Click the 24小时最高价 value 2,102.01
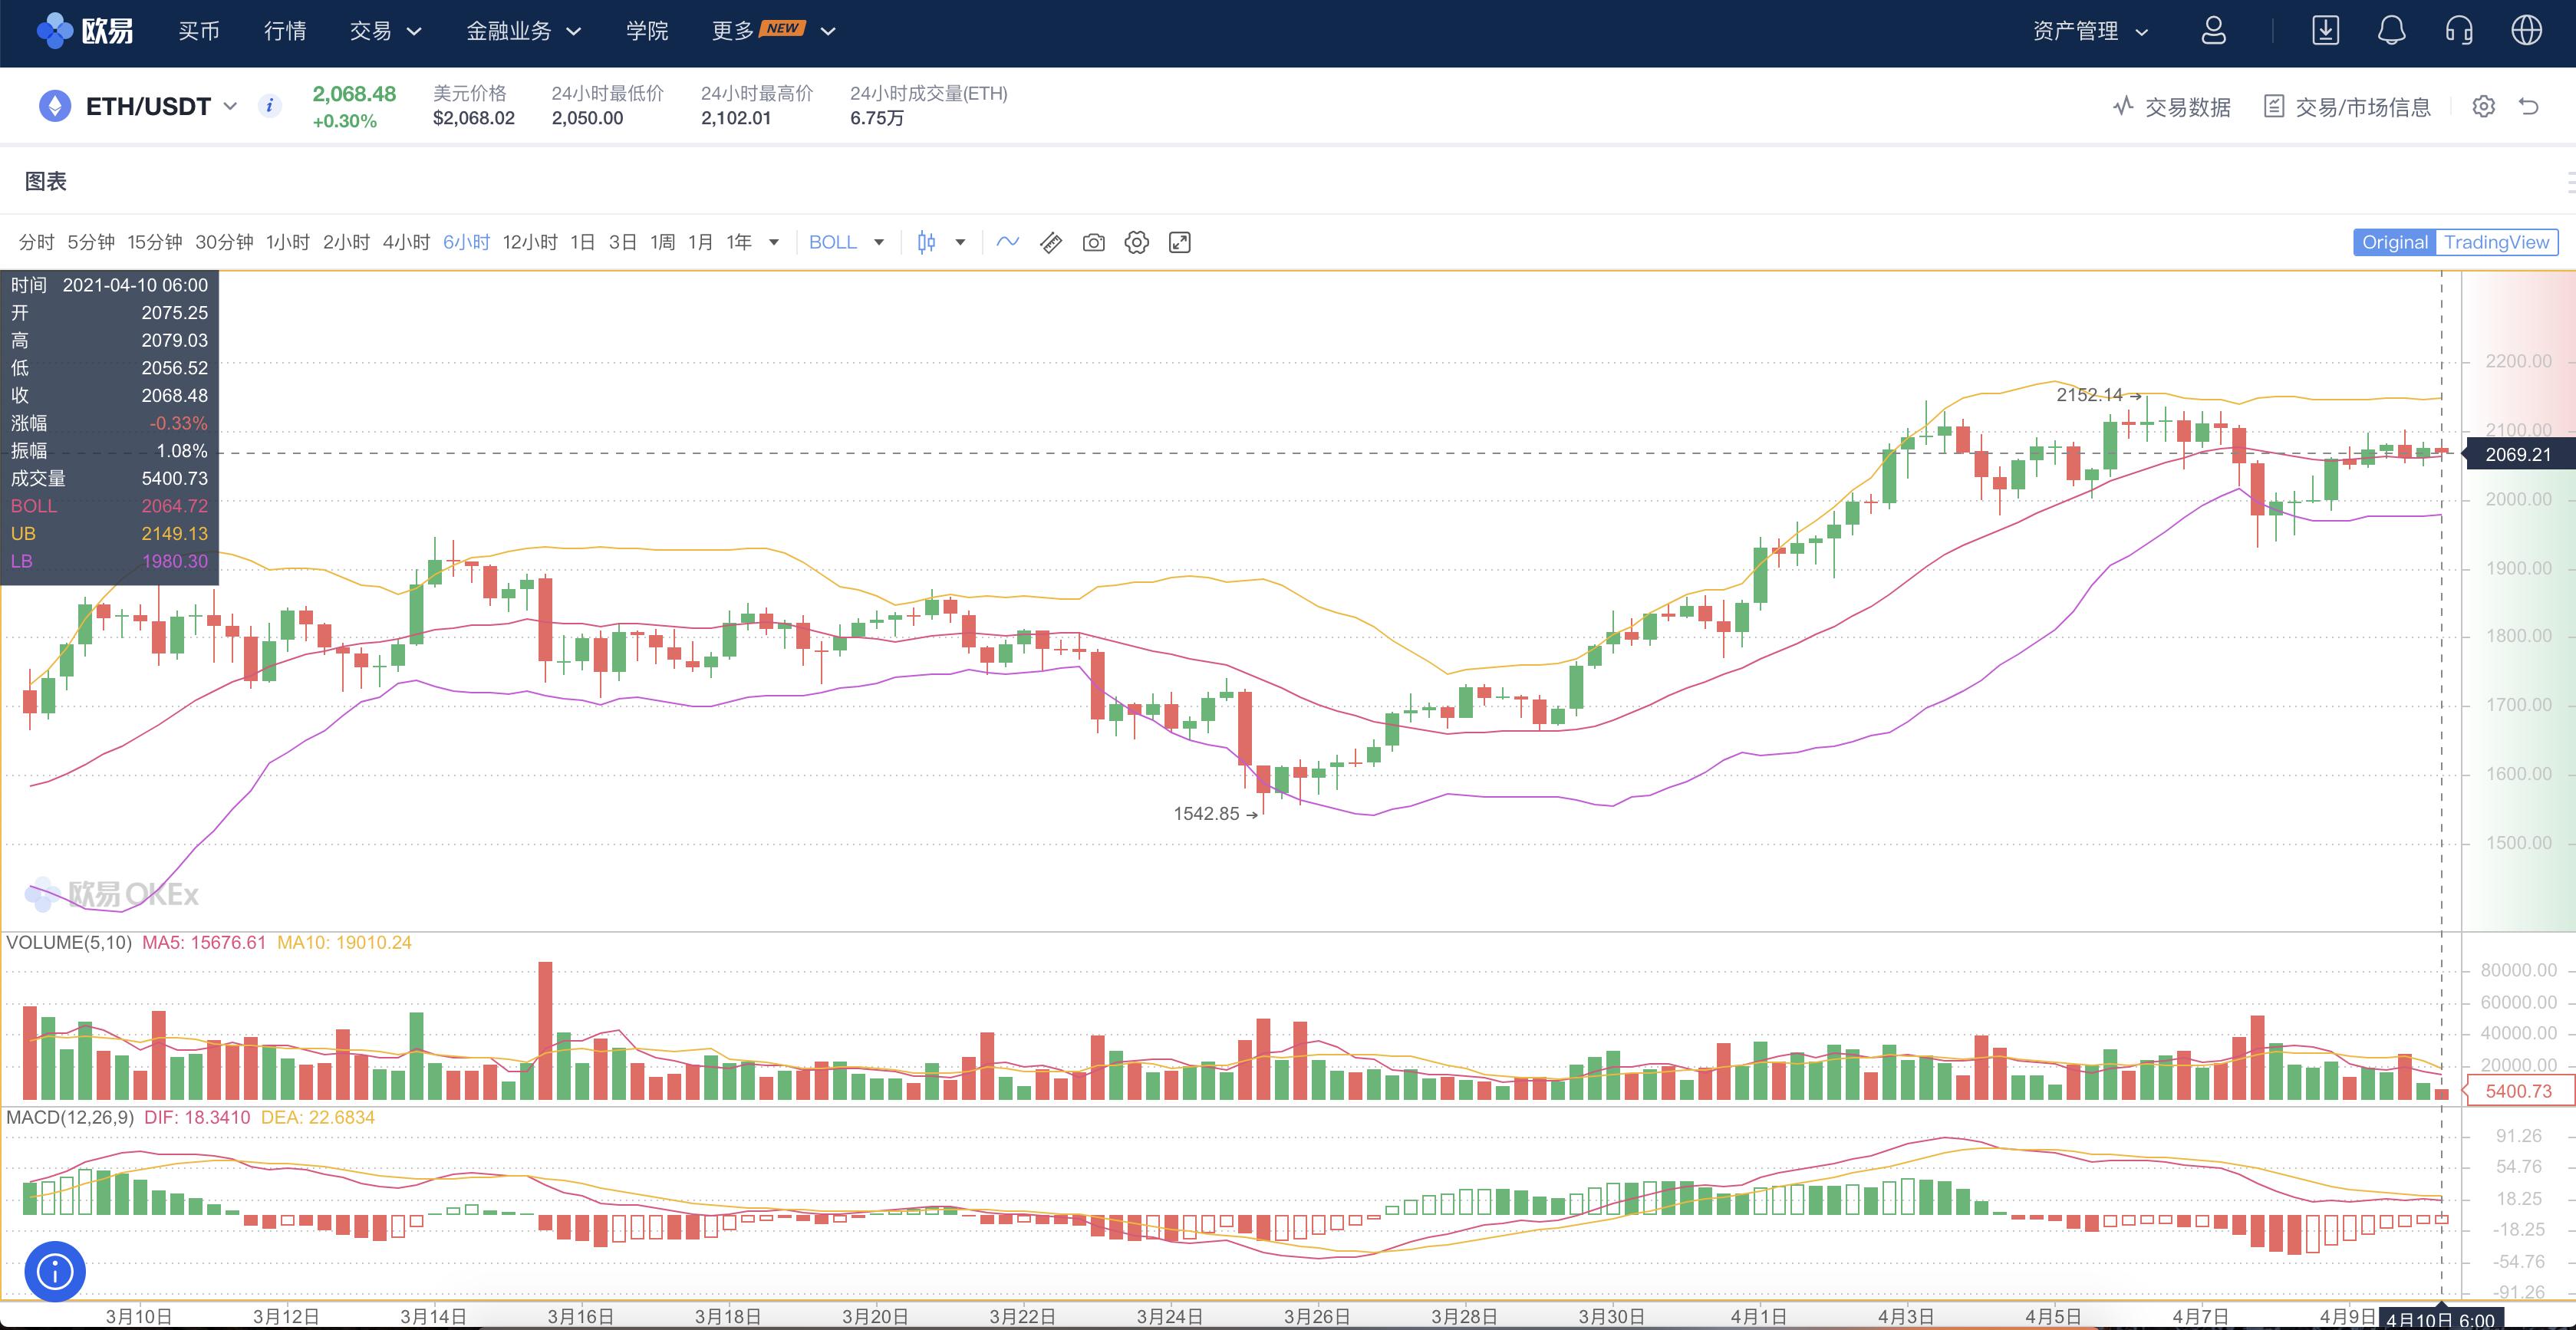This screenshot has width=2576, height=1330. pos(736,118)
